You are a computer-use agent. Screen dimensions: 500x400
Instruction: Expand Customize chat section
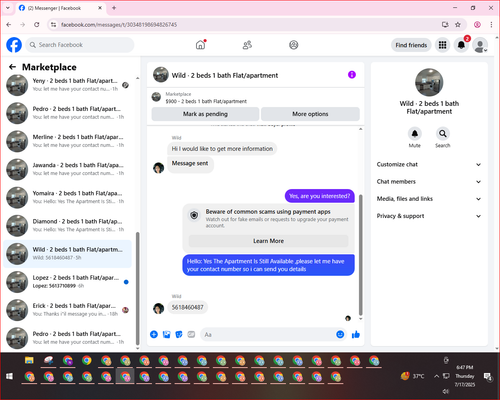point(429,164)
